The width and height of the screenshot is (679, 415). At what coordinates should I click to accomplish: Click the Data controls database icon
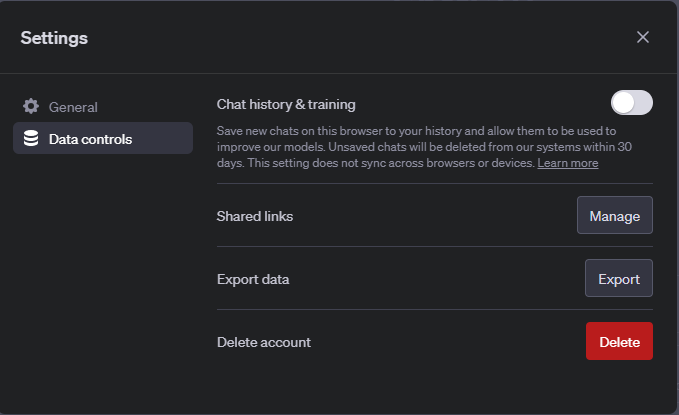31,138
